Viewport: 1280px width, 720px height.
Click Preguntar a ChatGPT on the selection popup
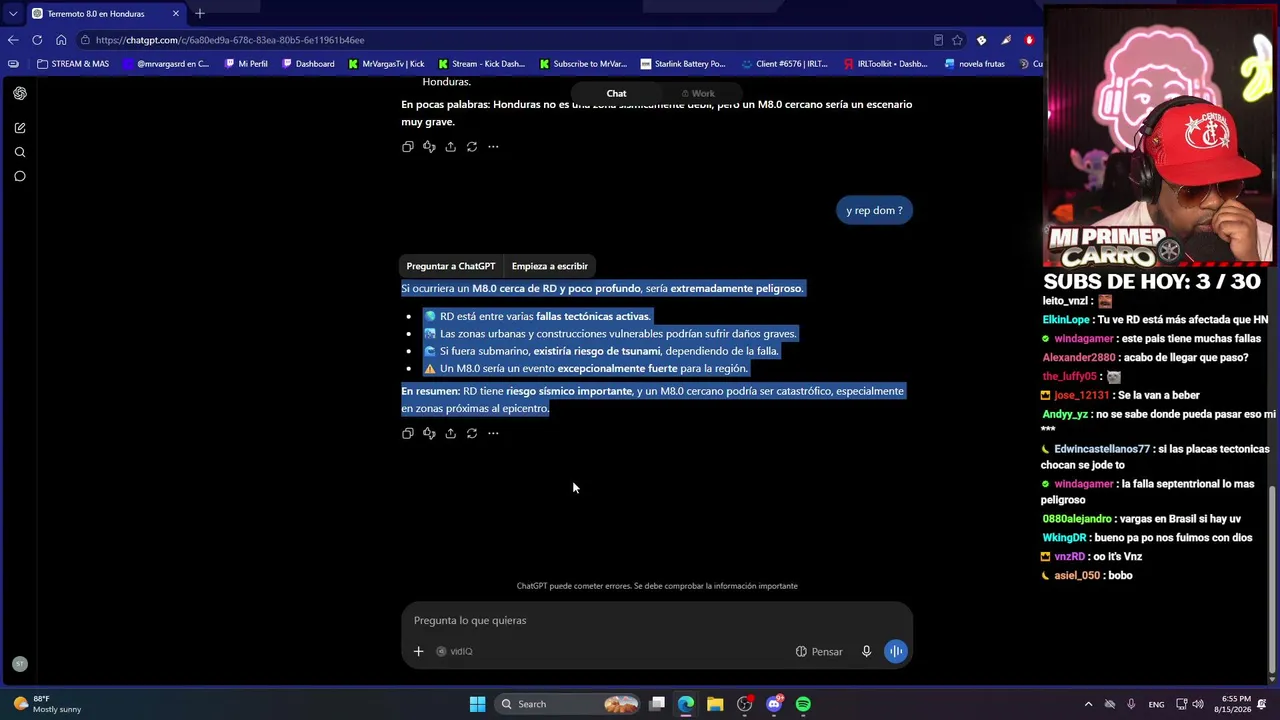point(451,266)
